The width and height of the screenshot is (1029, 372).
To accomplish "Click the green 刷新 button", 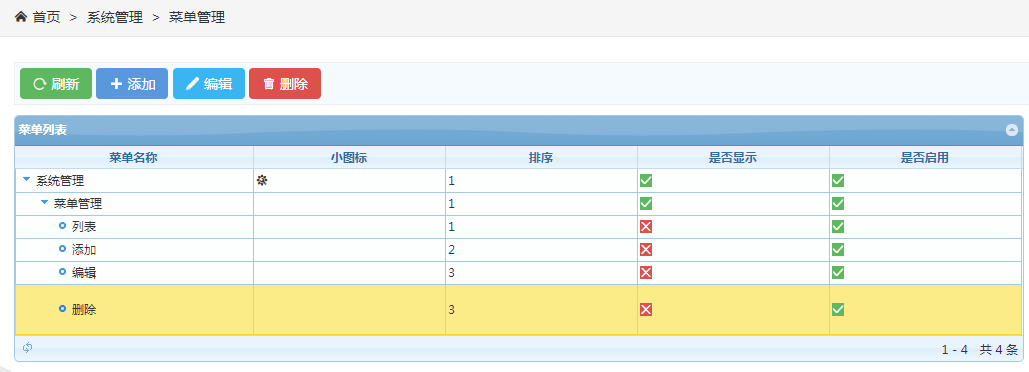I will pos(56,83).
